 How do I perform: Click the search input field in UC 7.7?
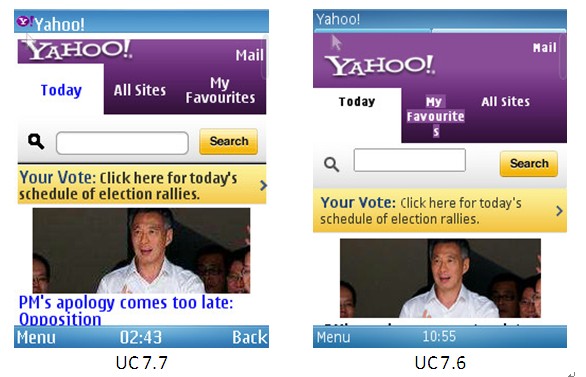pos(122,143)
